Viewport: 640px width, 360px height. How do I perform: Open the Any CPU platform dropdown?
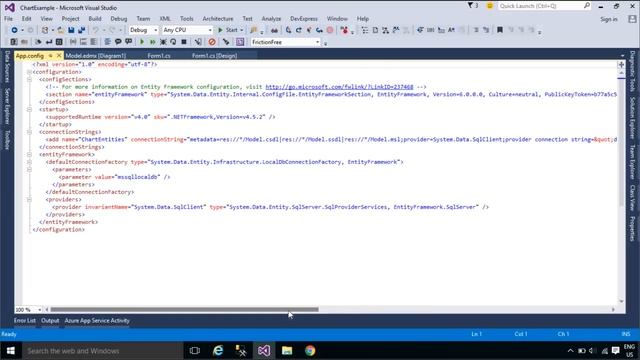tap(187, 30)
